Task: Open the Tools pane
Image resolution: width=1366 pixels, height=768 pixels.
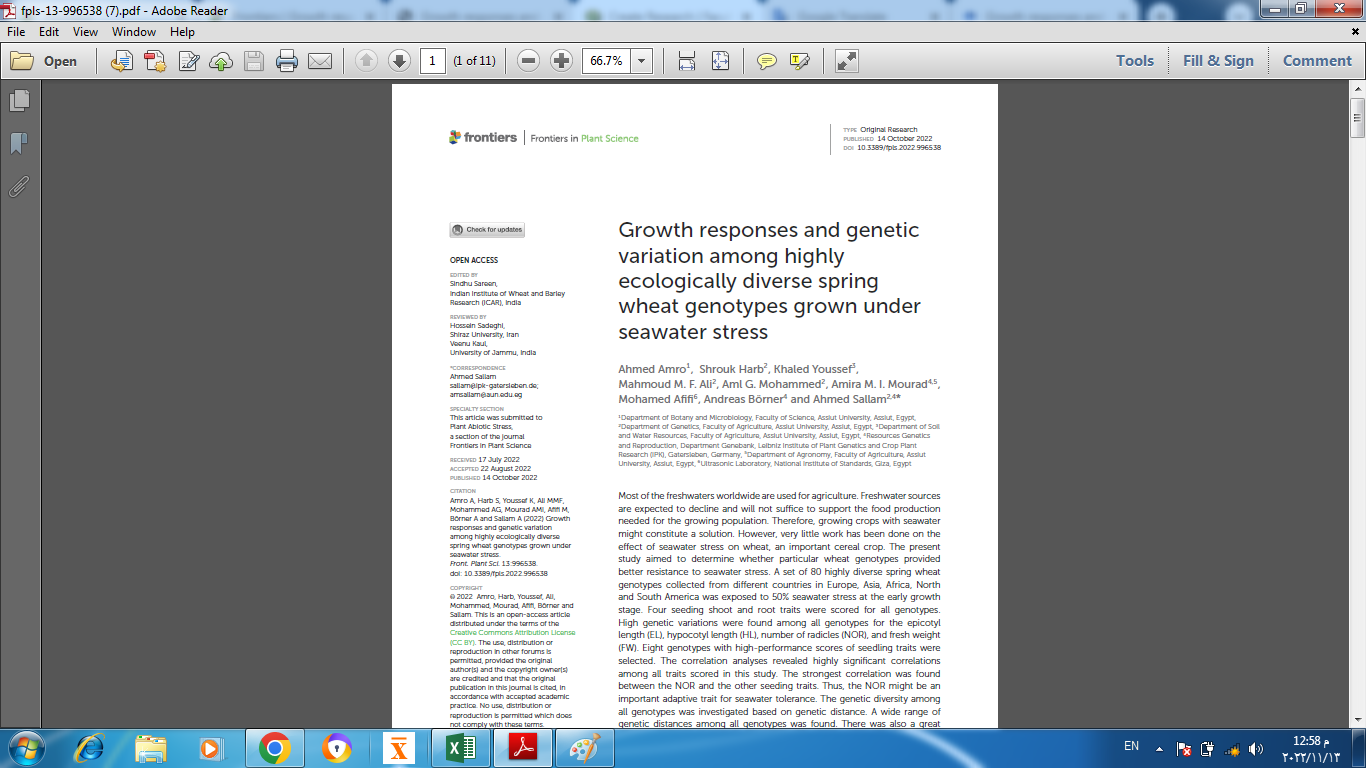Action: click(1134, 60)
